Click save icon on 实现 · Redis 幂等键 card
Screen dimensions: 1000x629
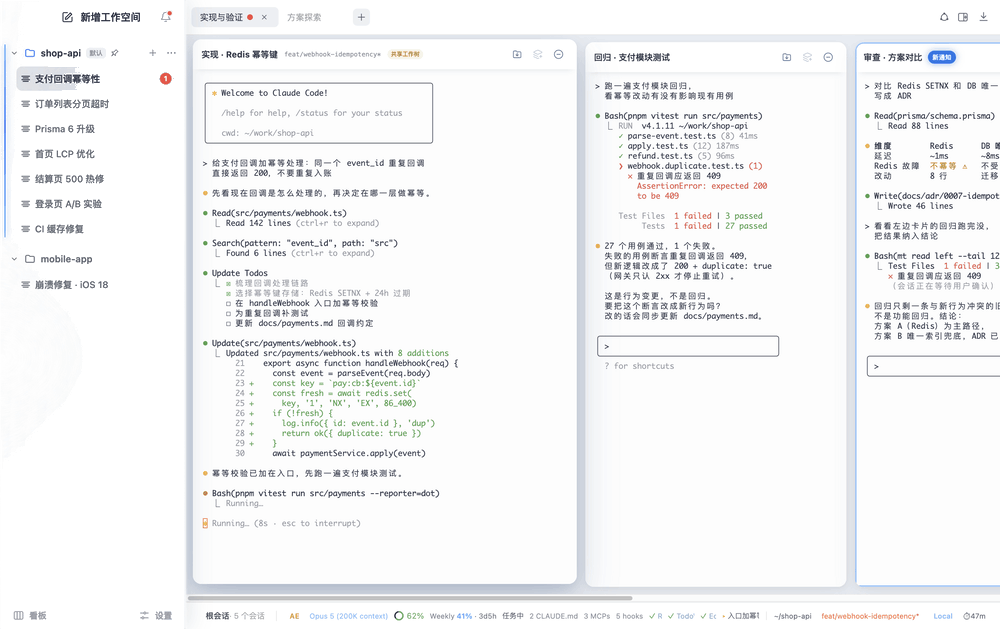tap(517, 54)
